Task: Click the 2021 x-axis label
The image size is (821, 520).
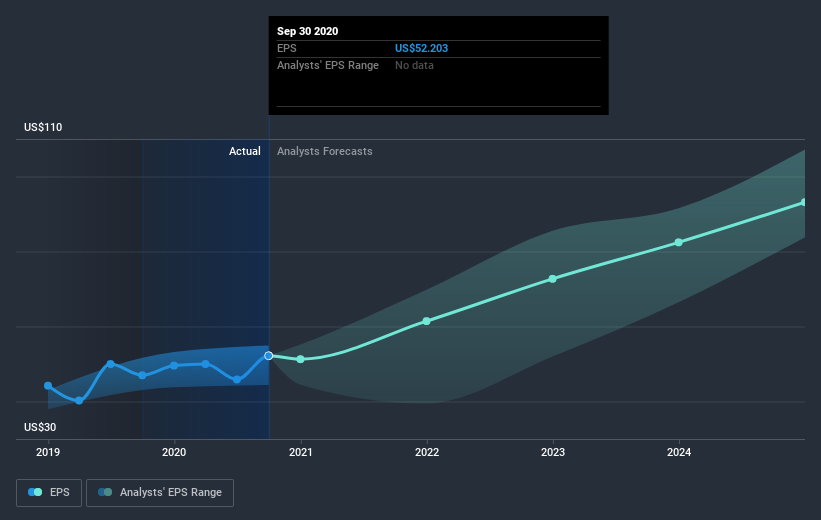Action: click(301, 452)
